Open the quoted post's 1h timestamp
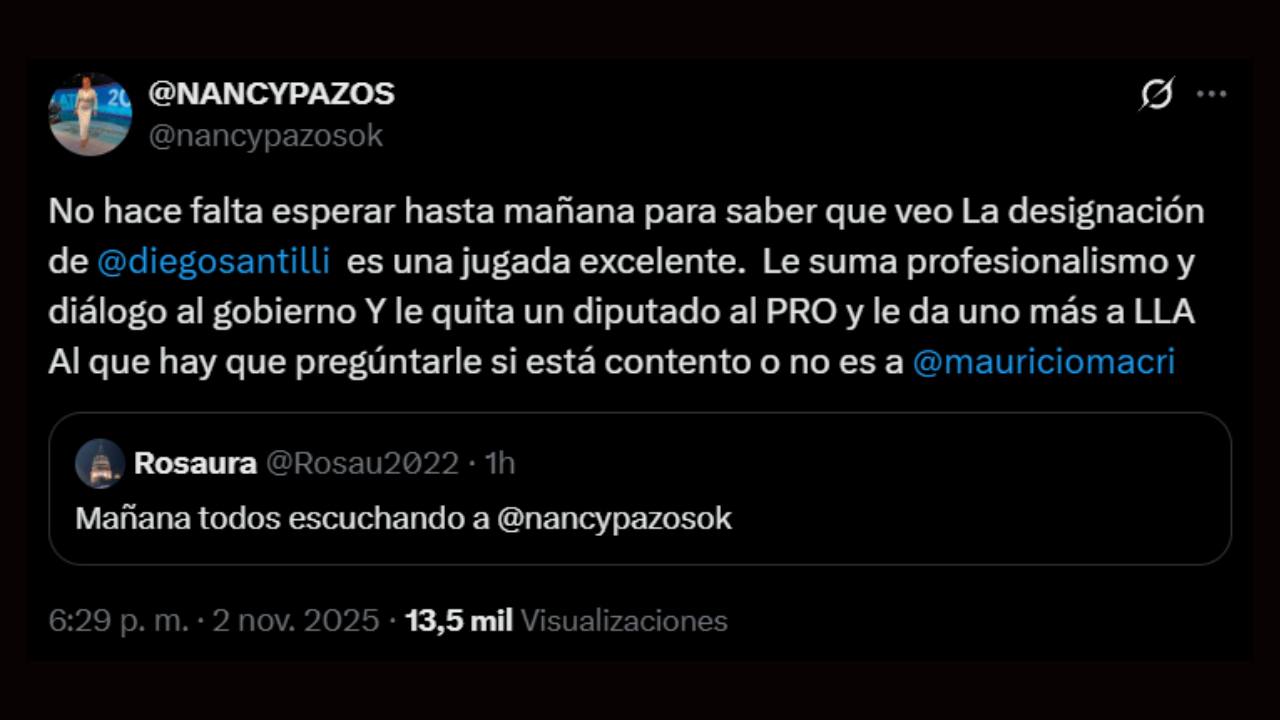The height and width of the screenshot is (720, 1280). pyautogui.click(x=499, y=463)
